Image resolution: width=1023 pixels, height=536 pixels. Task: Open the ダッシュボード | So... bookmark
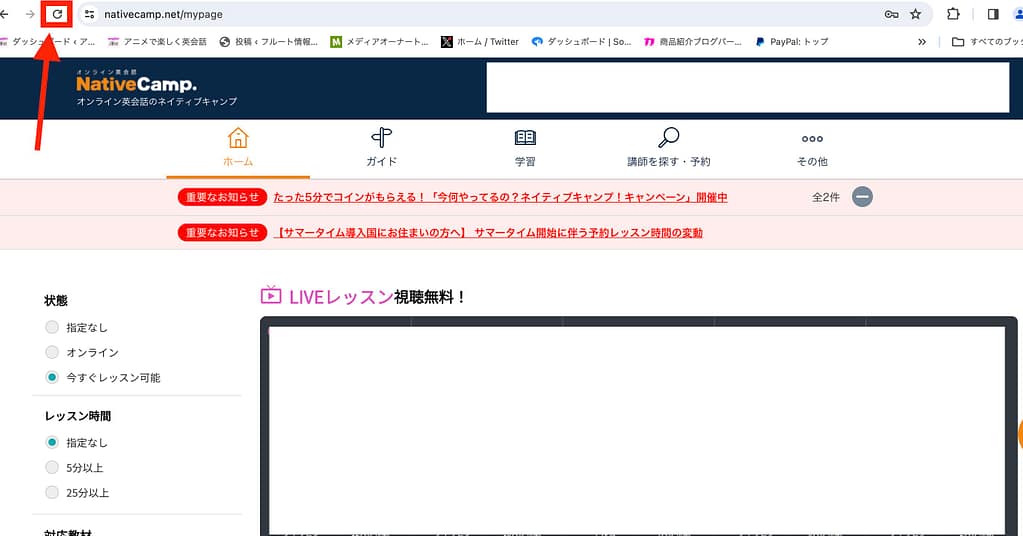pos(581,42)
